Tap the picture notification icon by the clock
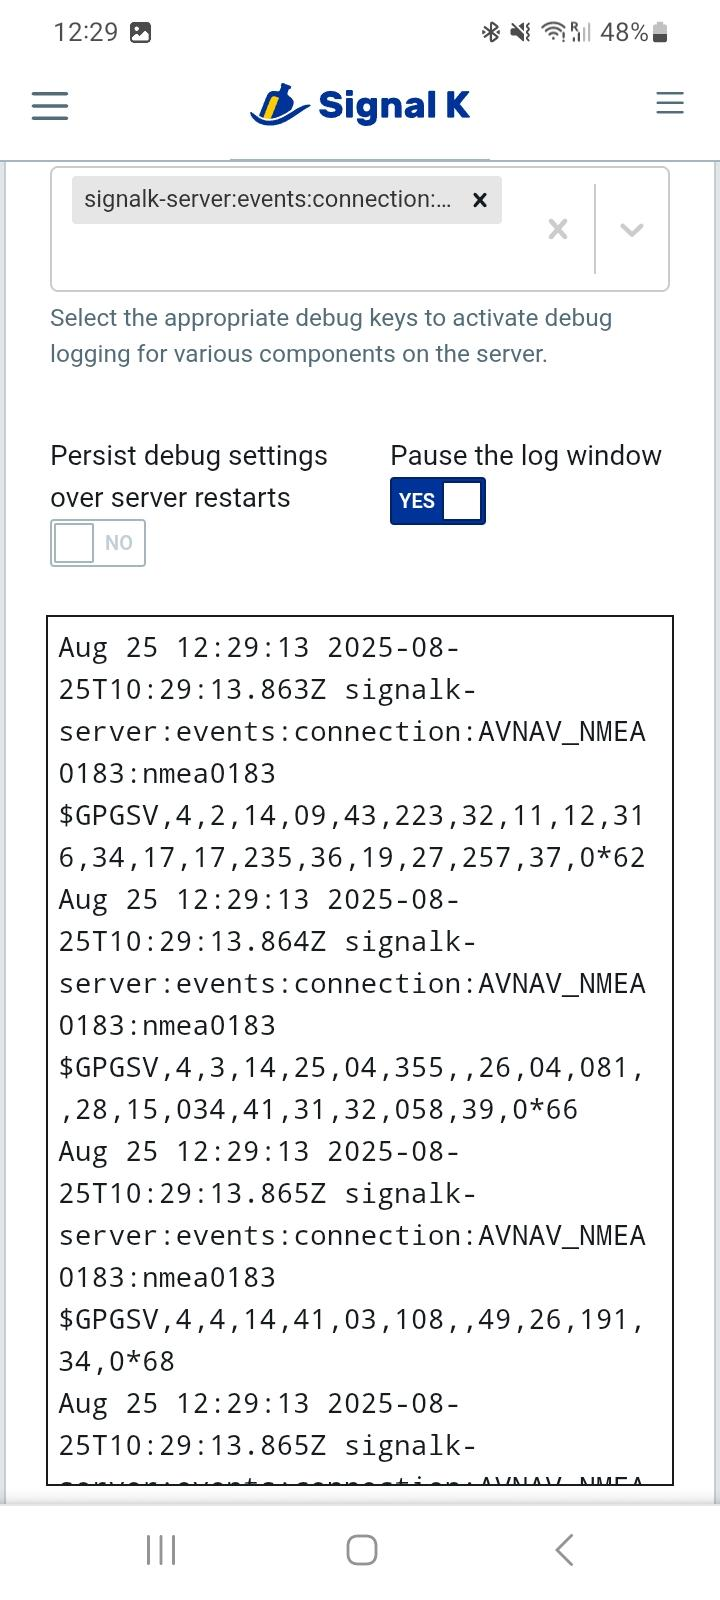This screenshot has width=720, height=1600. pyautogui.click(x=141, y=33)
